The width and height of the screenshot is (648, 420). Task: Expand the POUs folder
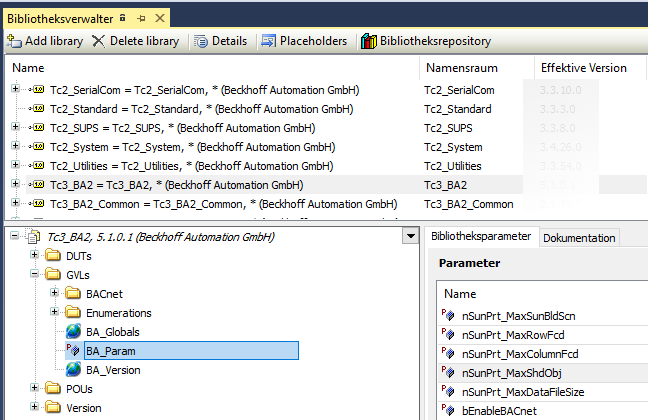point(34,388)
